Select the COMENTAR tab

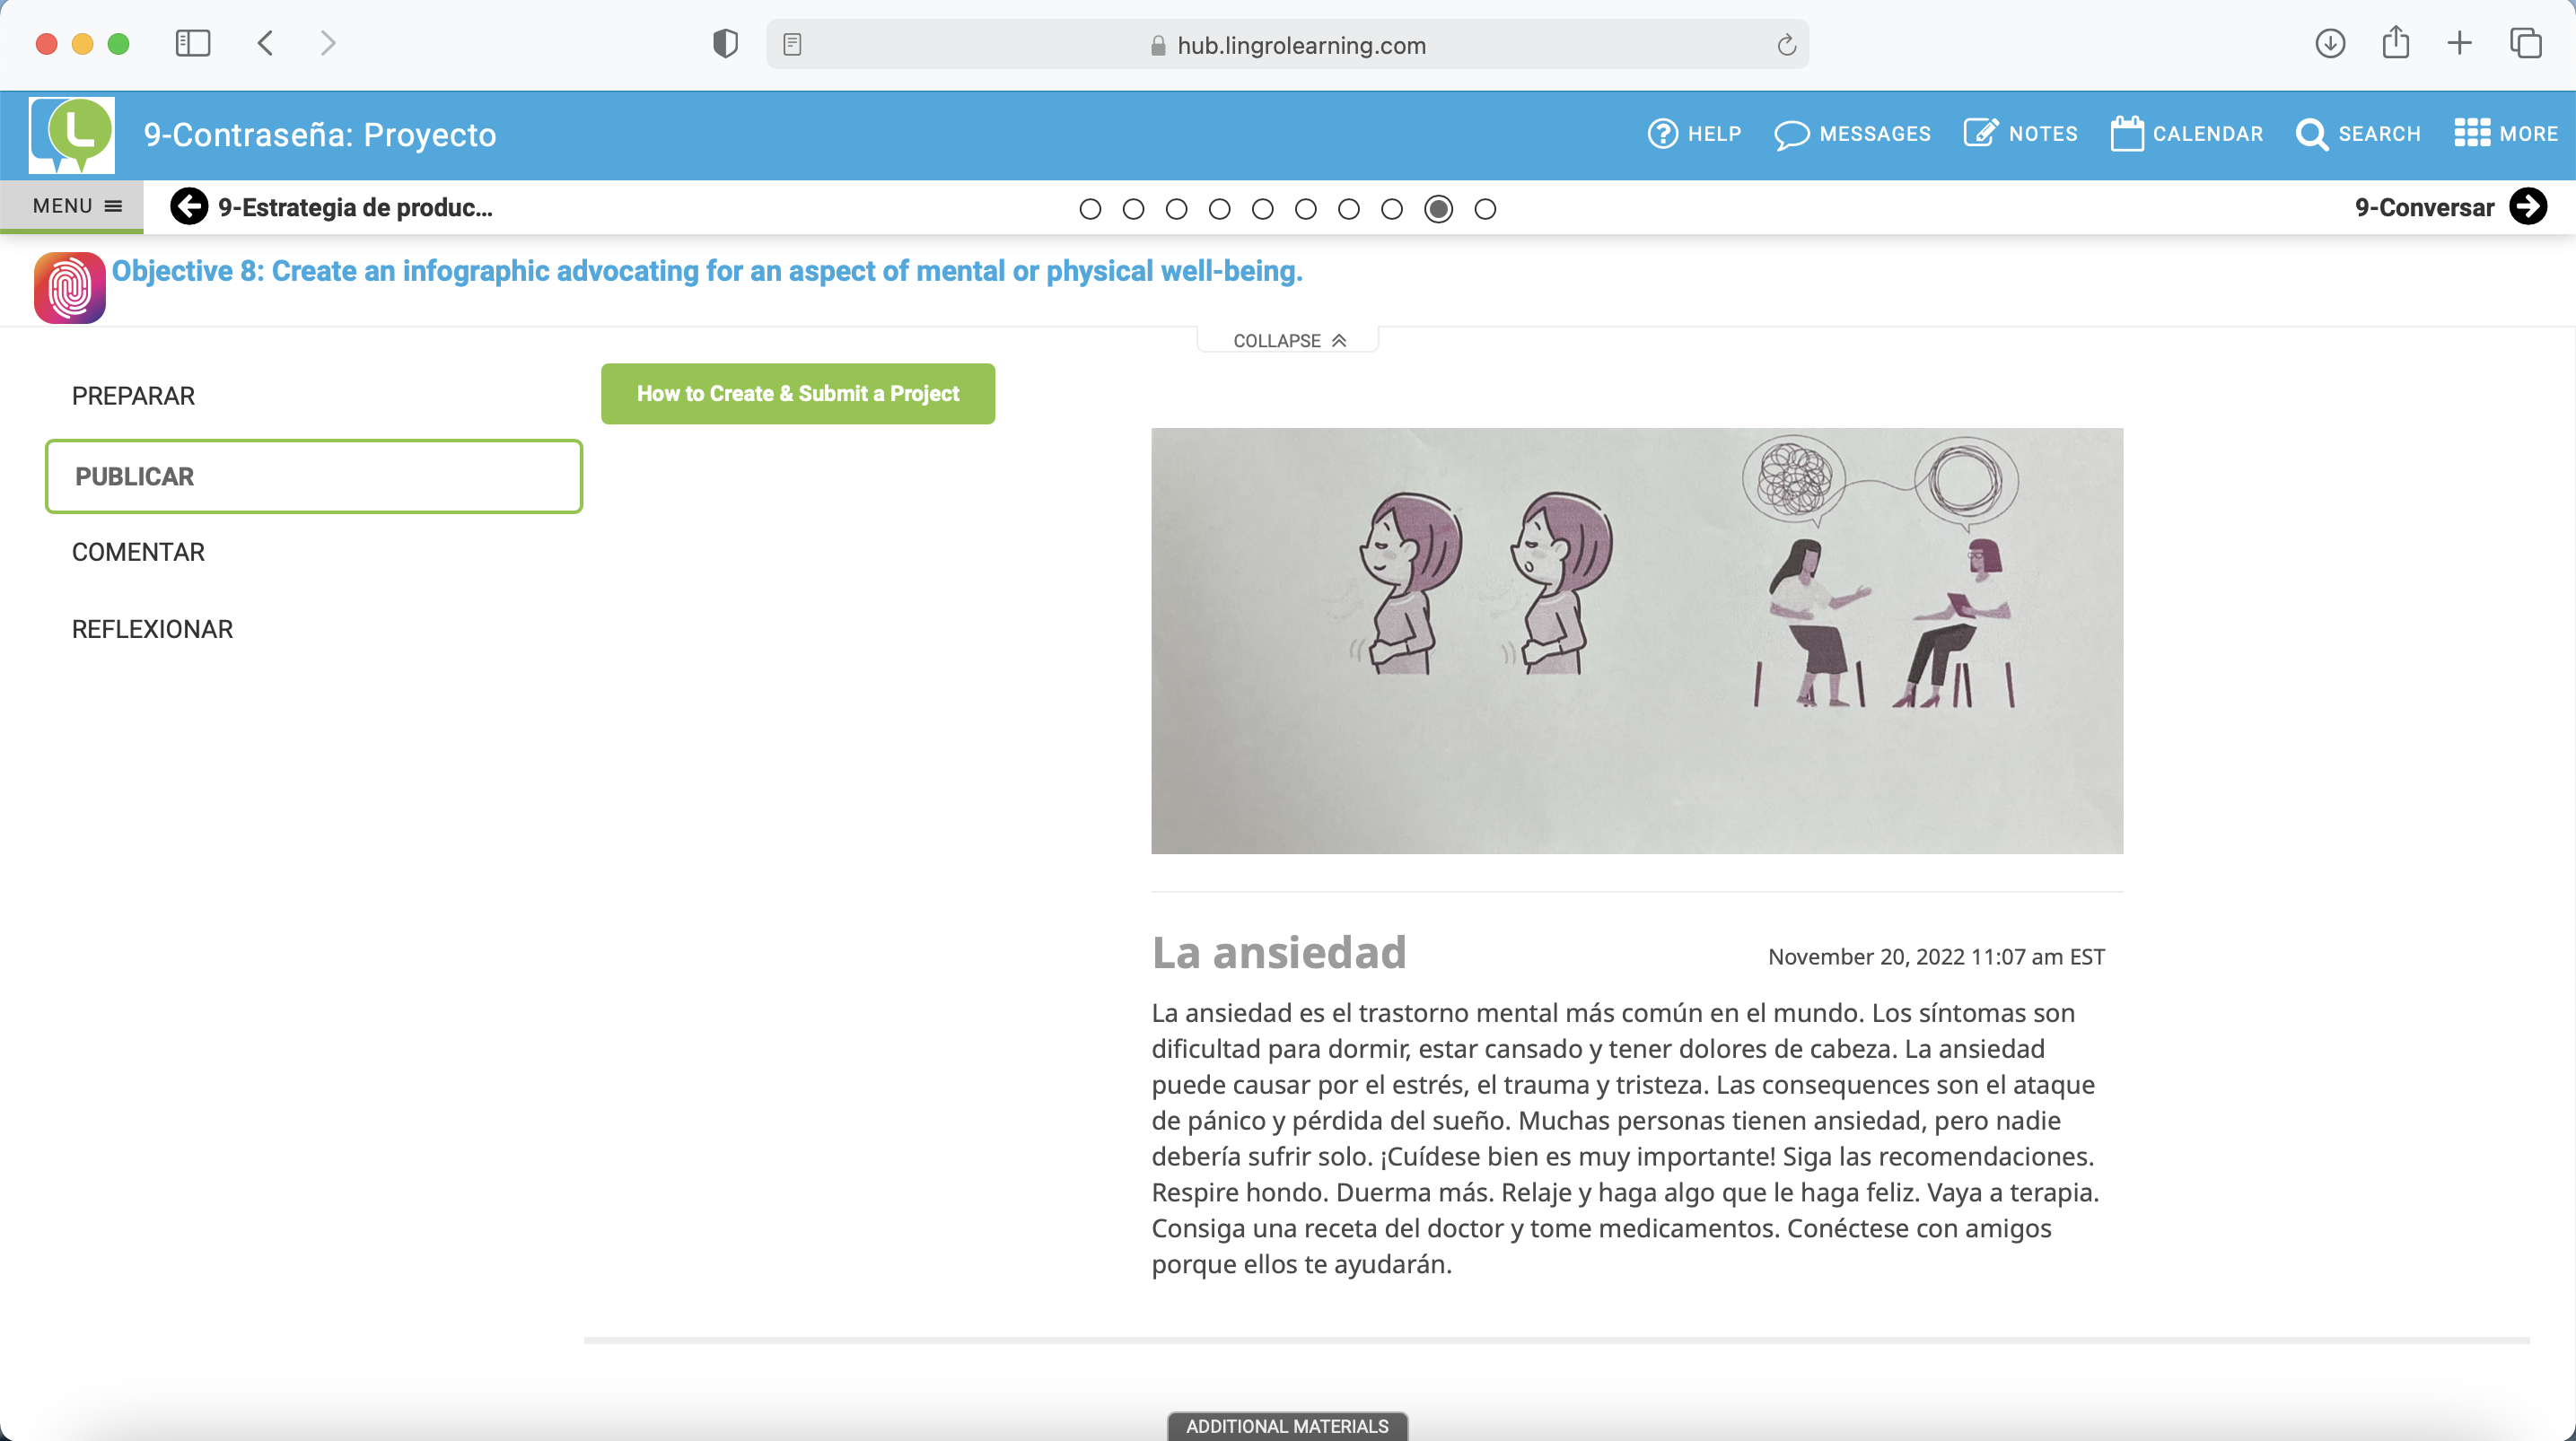pos(138,552)
